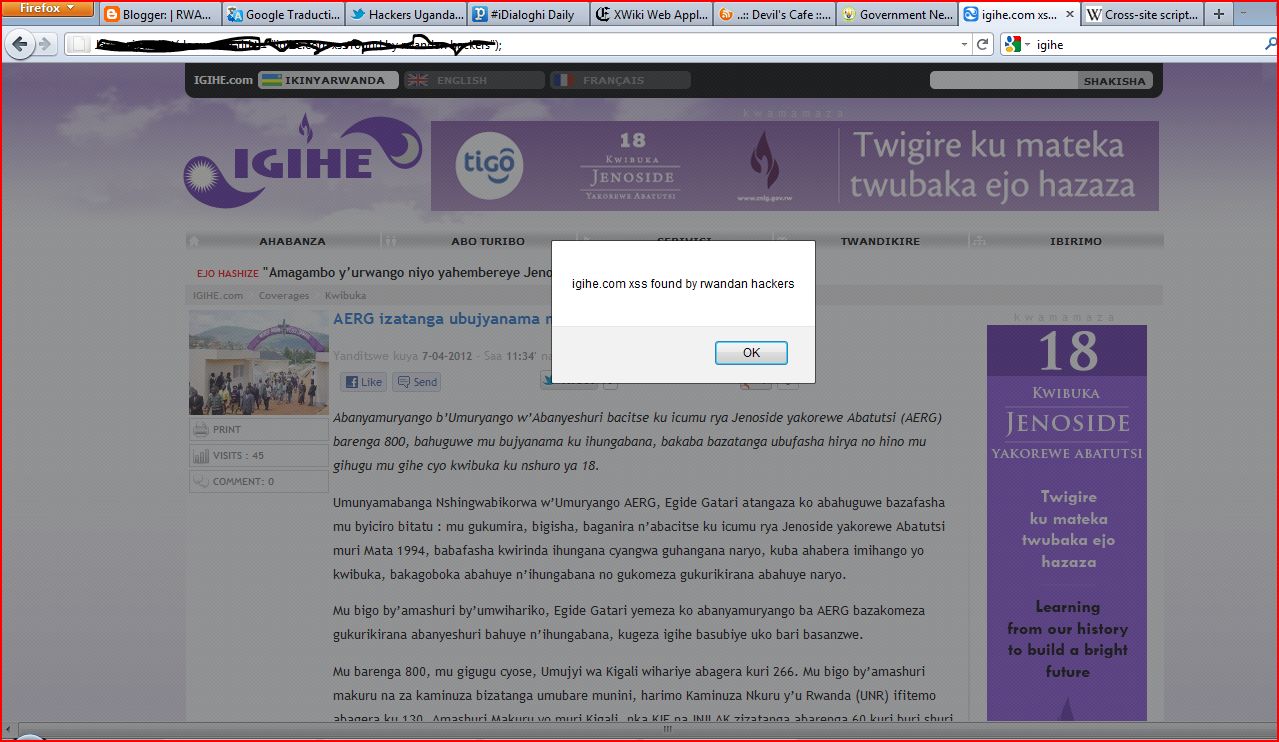Click the Facebook Send button

tap(417, 382)
